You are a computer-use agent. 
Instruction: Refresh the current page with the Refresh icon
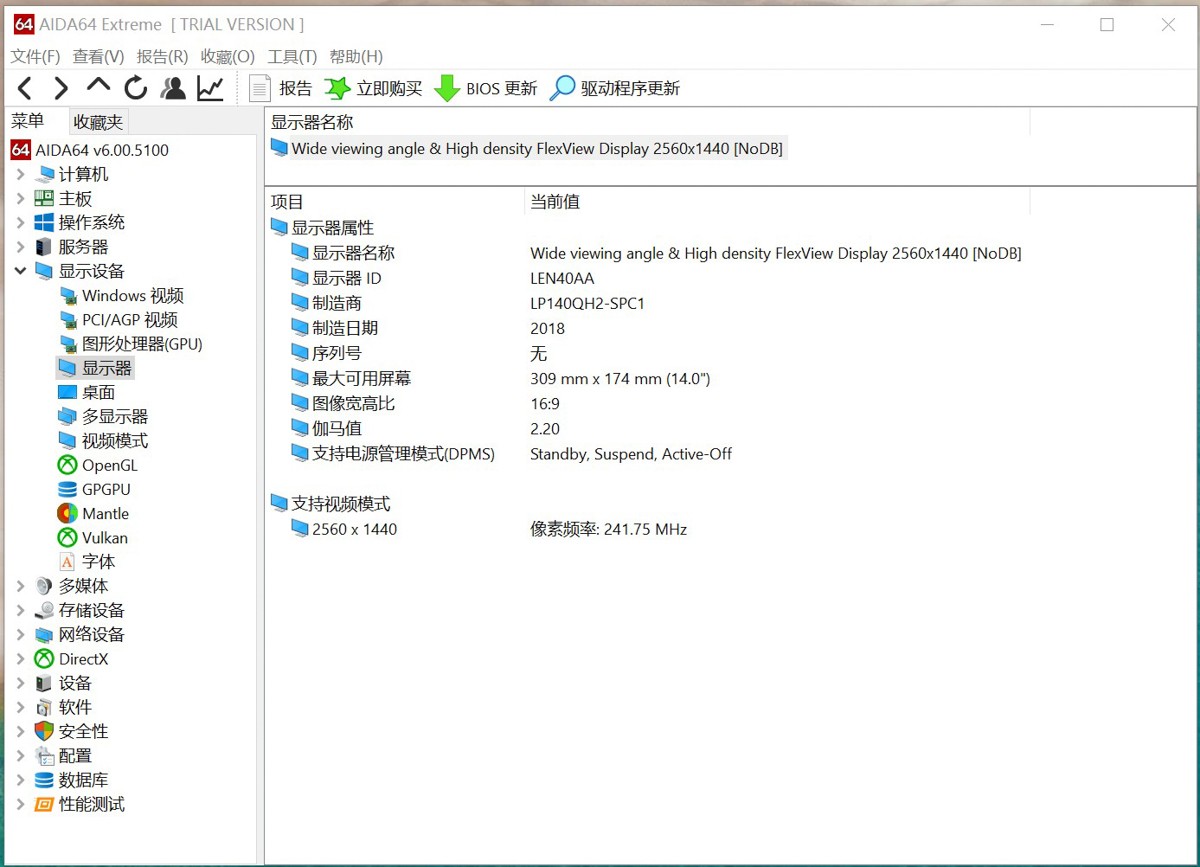point(135,88)
